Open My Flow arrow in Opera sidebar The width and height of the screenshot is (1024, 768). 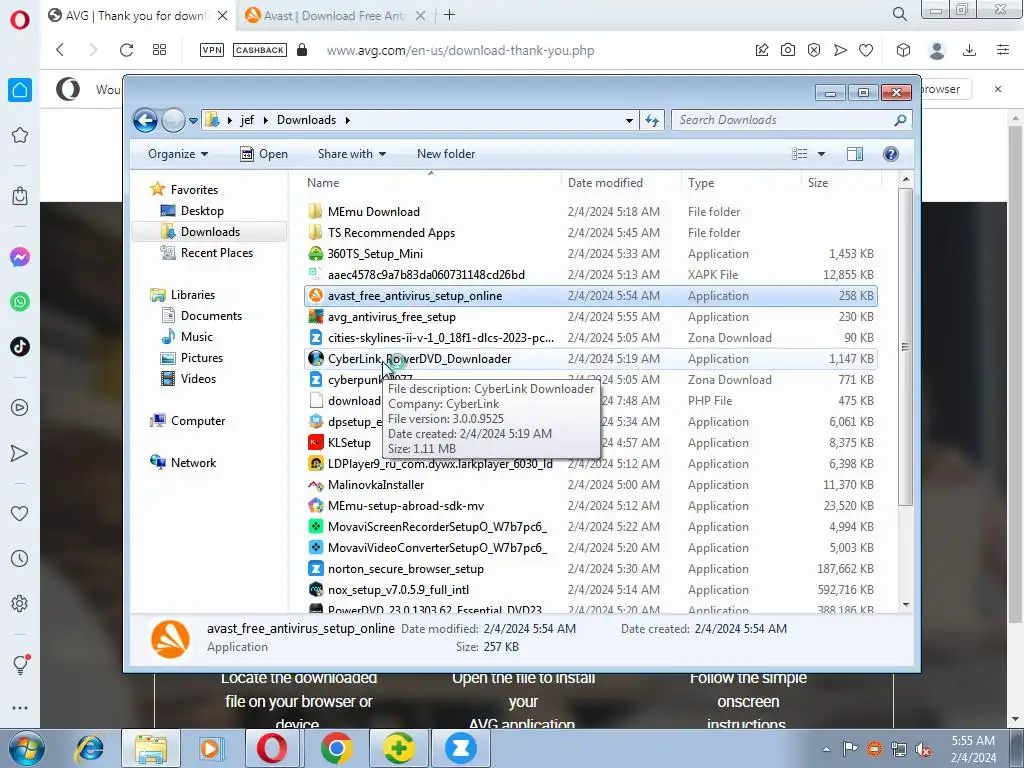tap(20, 453)
